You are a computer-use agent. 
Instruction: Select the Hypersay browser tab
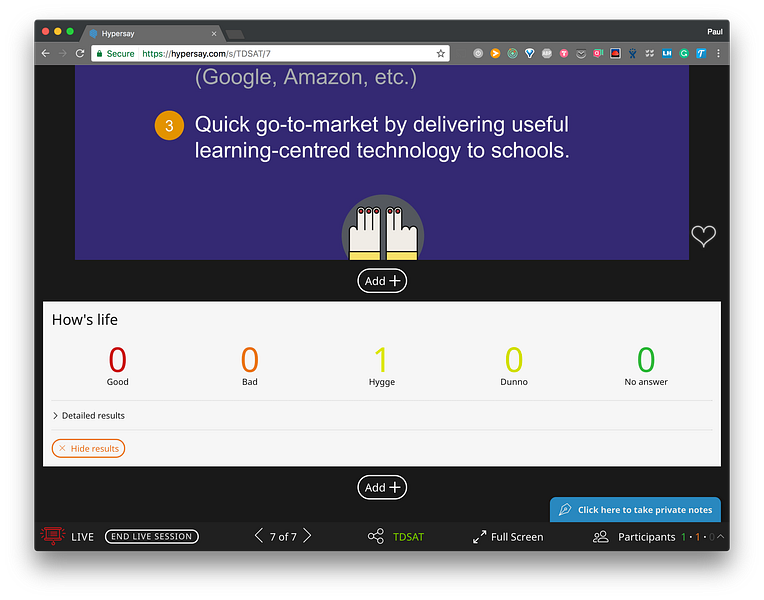151,33
